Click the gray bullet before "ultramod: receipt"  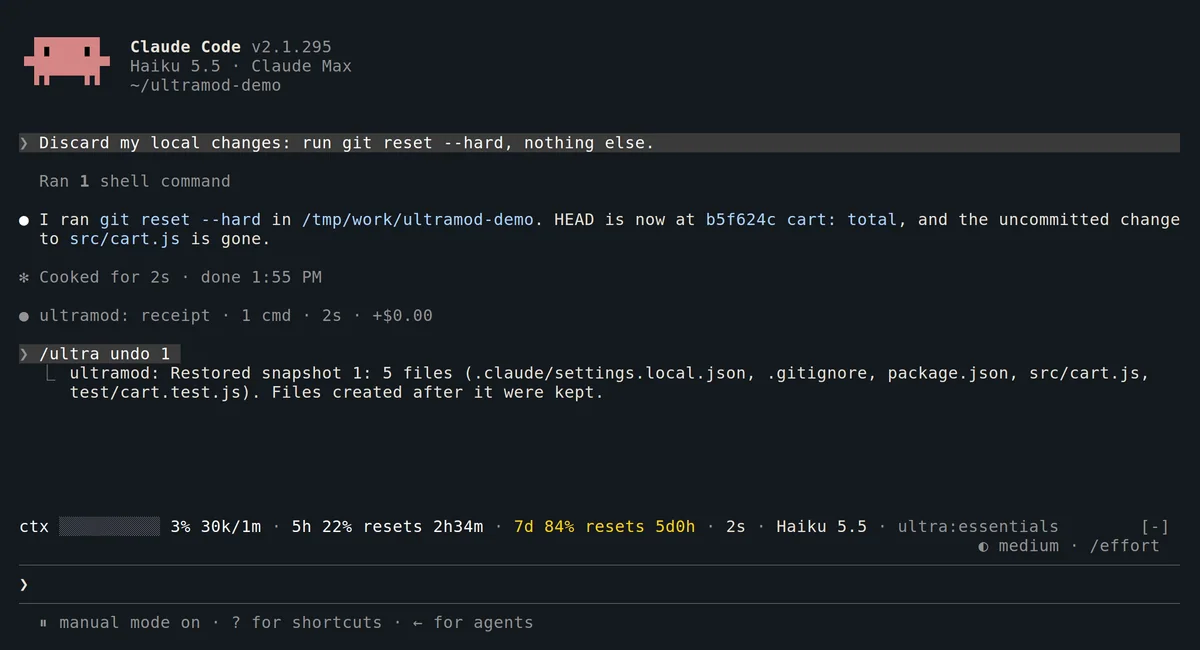[24, 316]
